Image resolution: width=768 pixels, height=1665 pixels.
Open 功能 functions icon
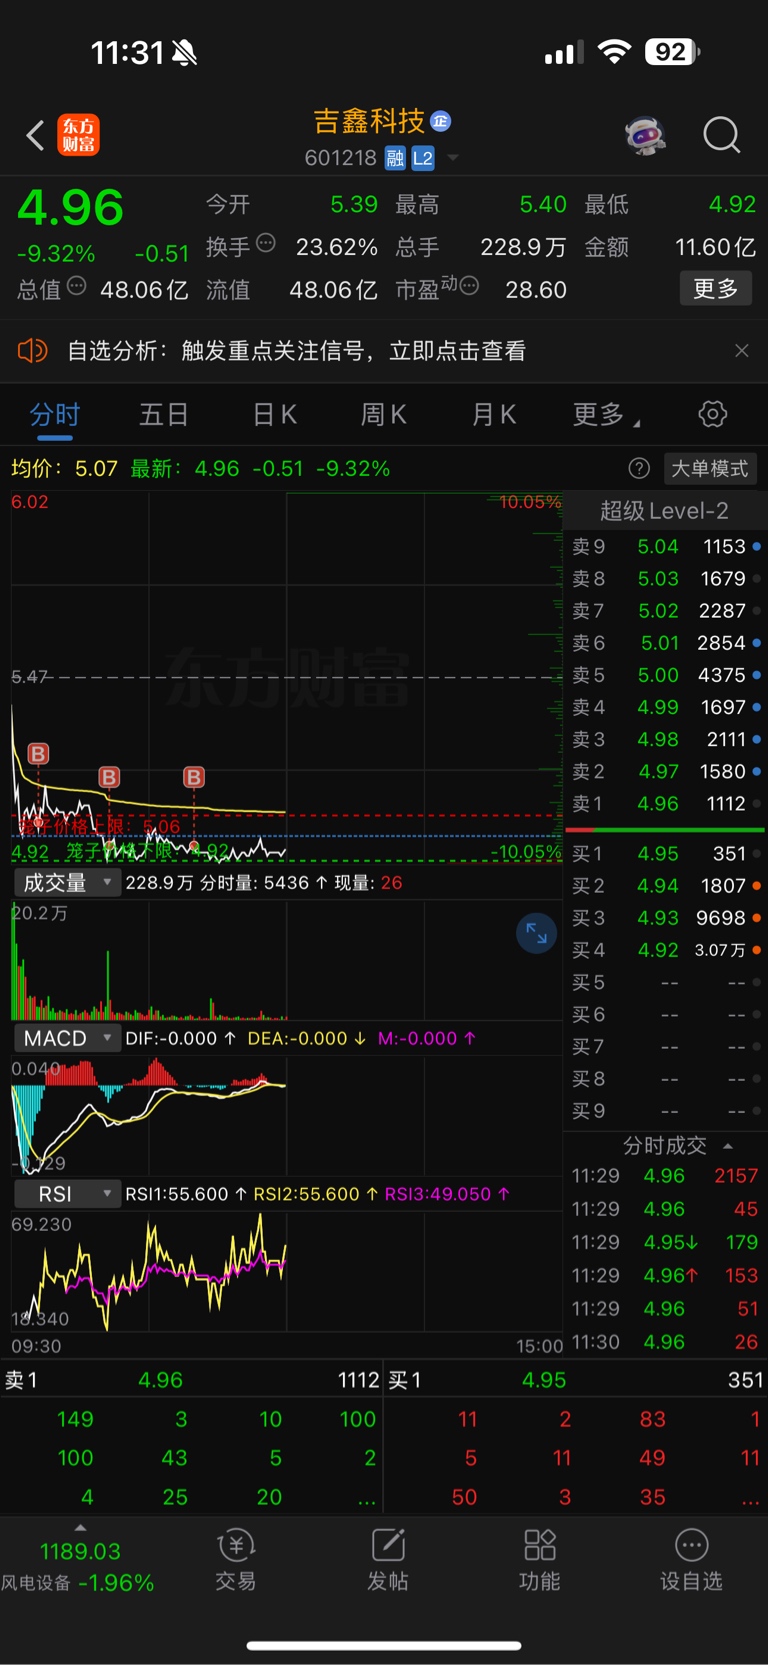click(x=540, y=1560)
